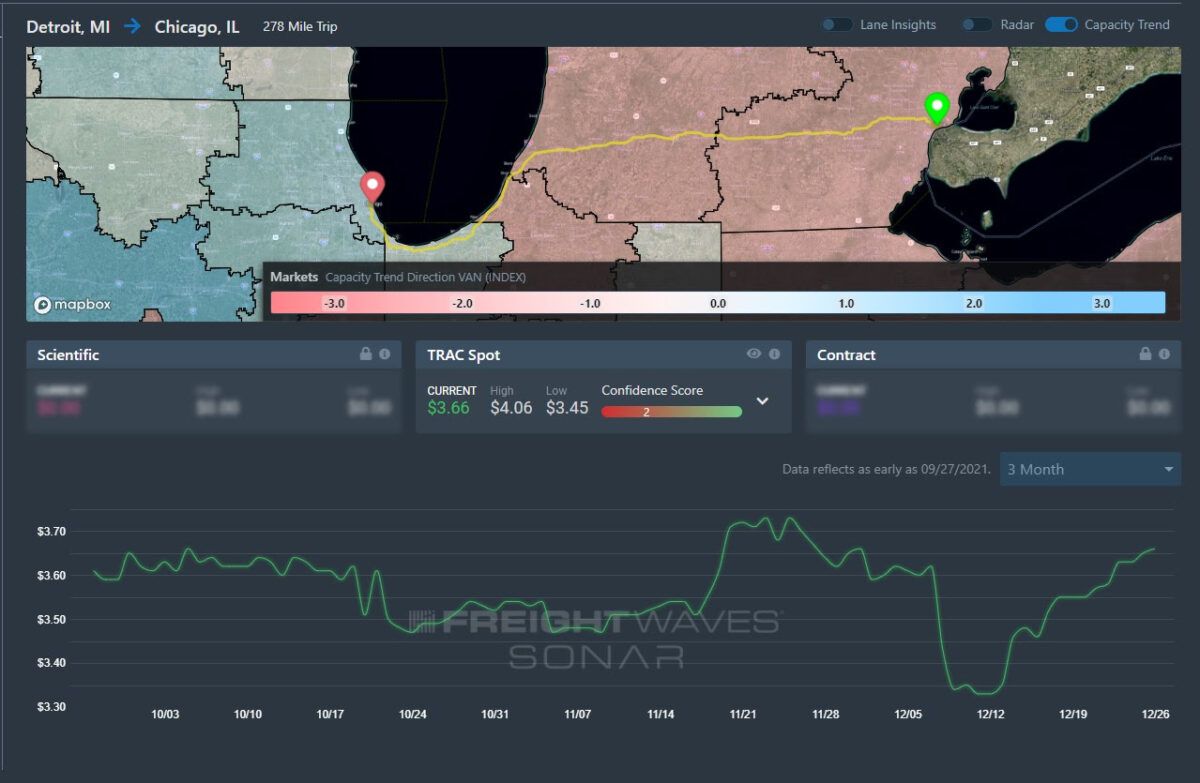Turn on the Radar toggle

click(977, 25)
